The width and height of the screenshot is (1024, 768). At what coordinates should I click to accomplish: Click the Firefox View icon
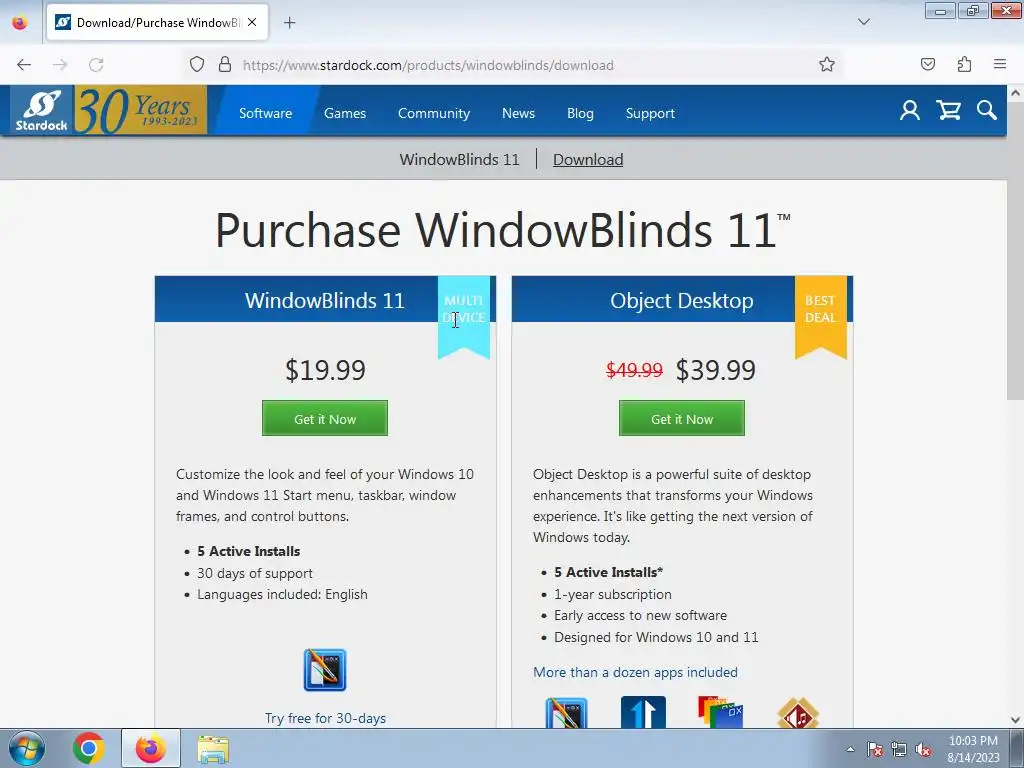pyautogui.click(x=20, y=22)
